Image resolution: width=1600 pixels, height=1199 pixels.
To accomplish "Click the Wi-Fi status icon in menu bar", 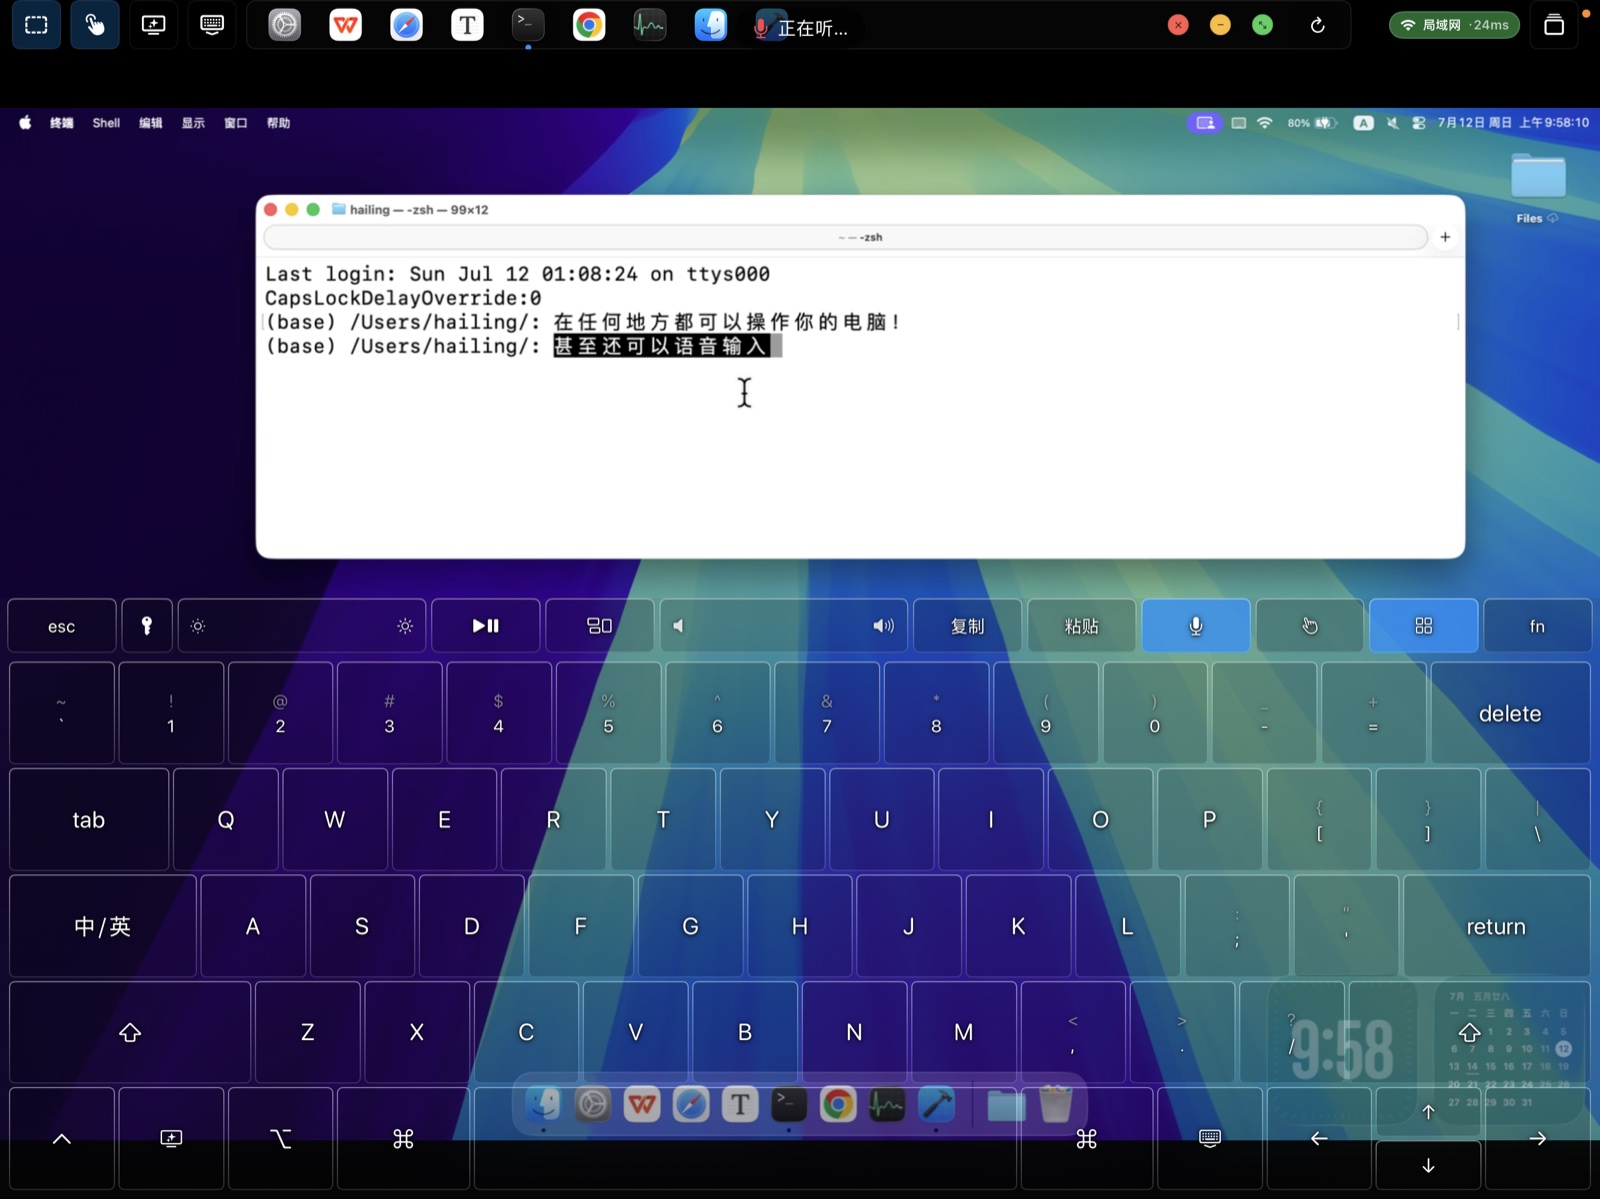I will pyautogui.click(x=1265, y=123).
